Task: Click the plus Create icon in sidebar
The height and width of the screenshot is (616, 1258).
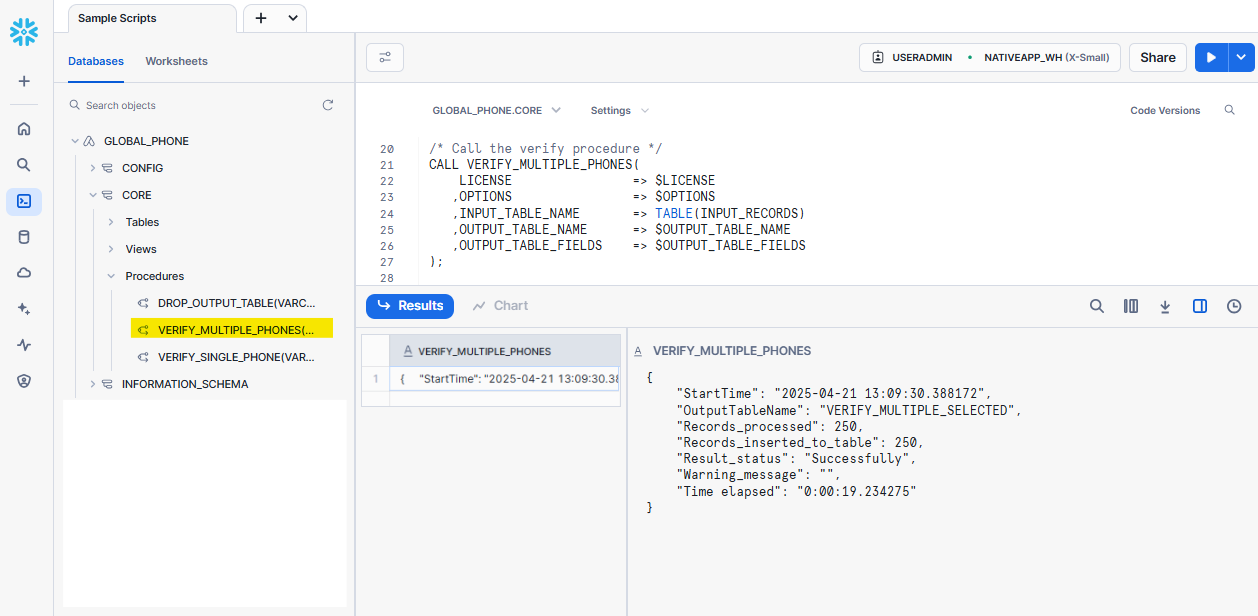Action: click(24, 81)
